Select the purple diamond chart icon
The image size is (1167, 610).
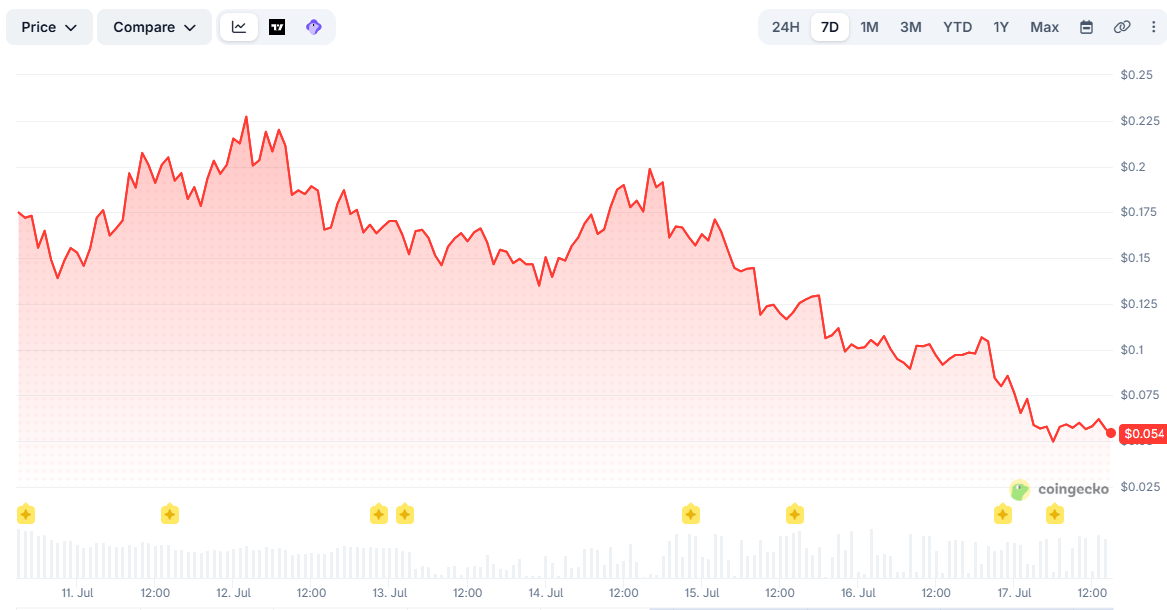pos(314,28)
